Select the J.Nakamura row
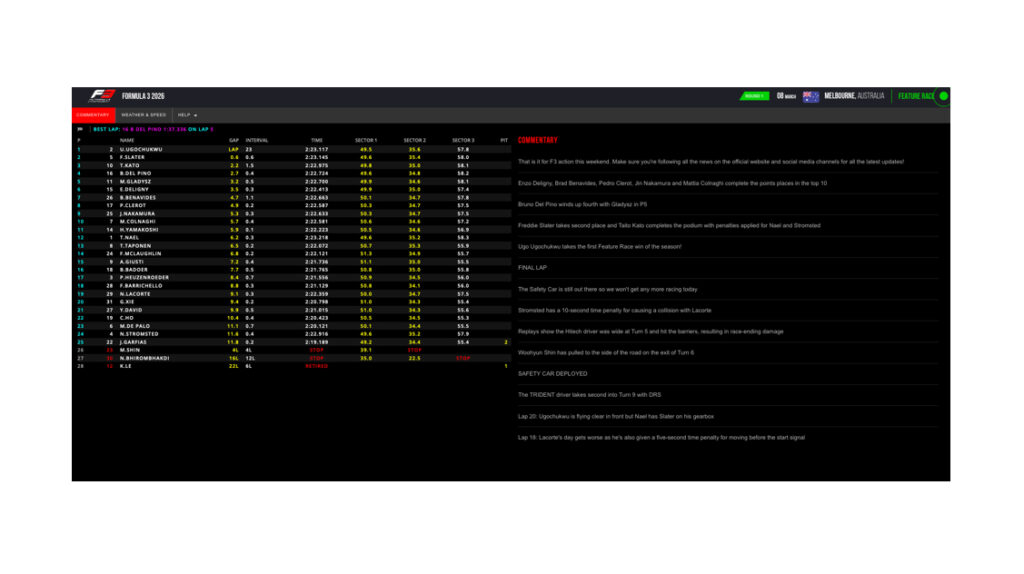 pyautogui.click(x=292, y=214)
